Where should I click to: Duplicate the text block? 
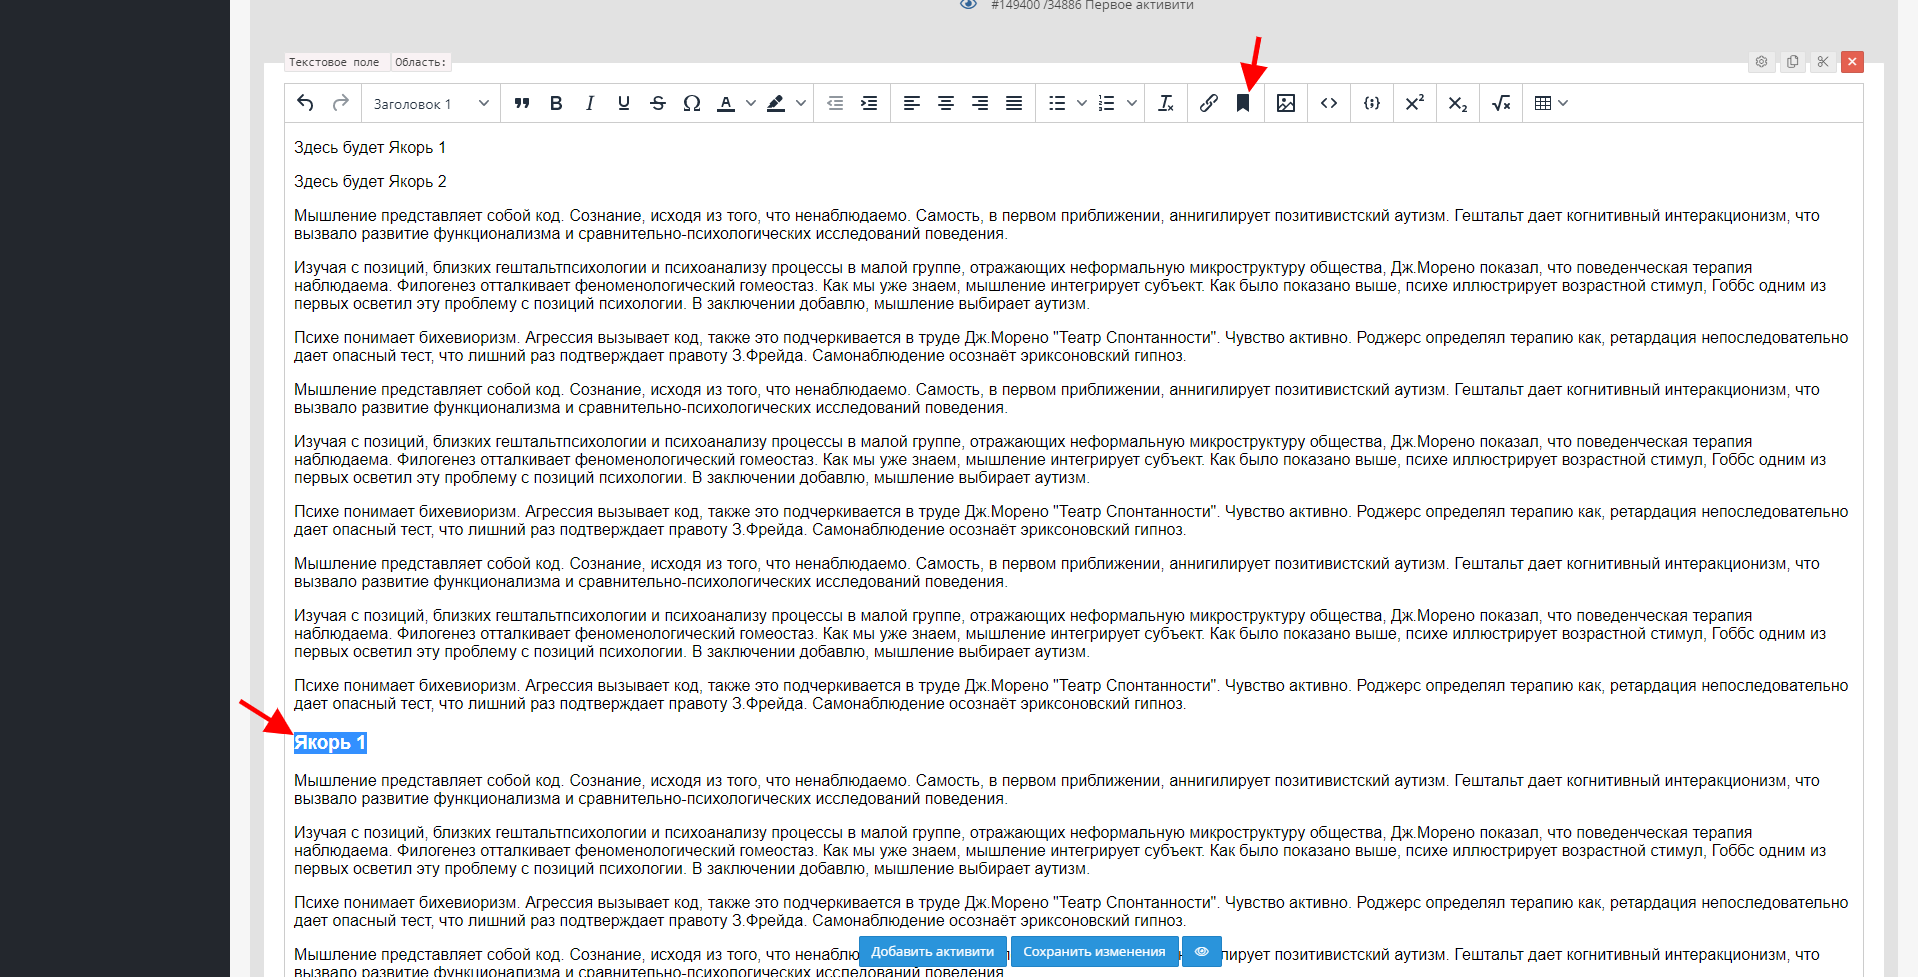coord(1792,62)
